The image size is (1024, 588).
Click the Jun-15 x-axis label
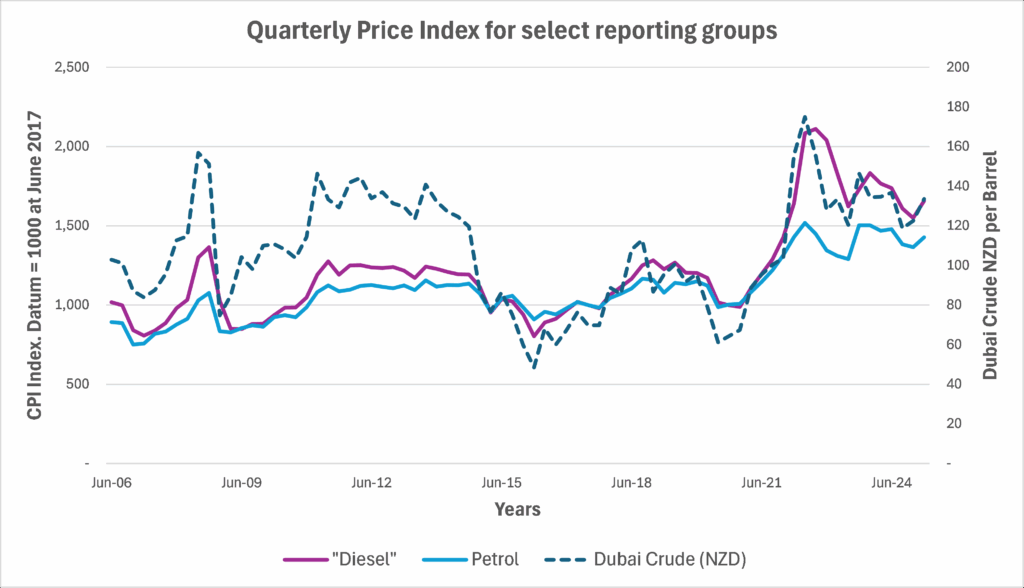pyautogui.click(x=501, y=482)
